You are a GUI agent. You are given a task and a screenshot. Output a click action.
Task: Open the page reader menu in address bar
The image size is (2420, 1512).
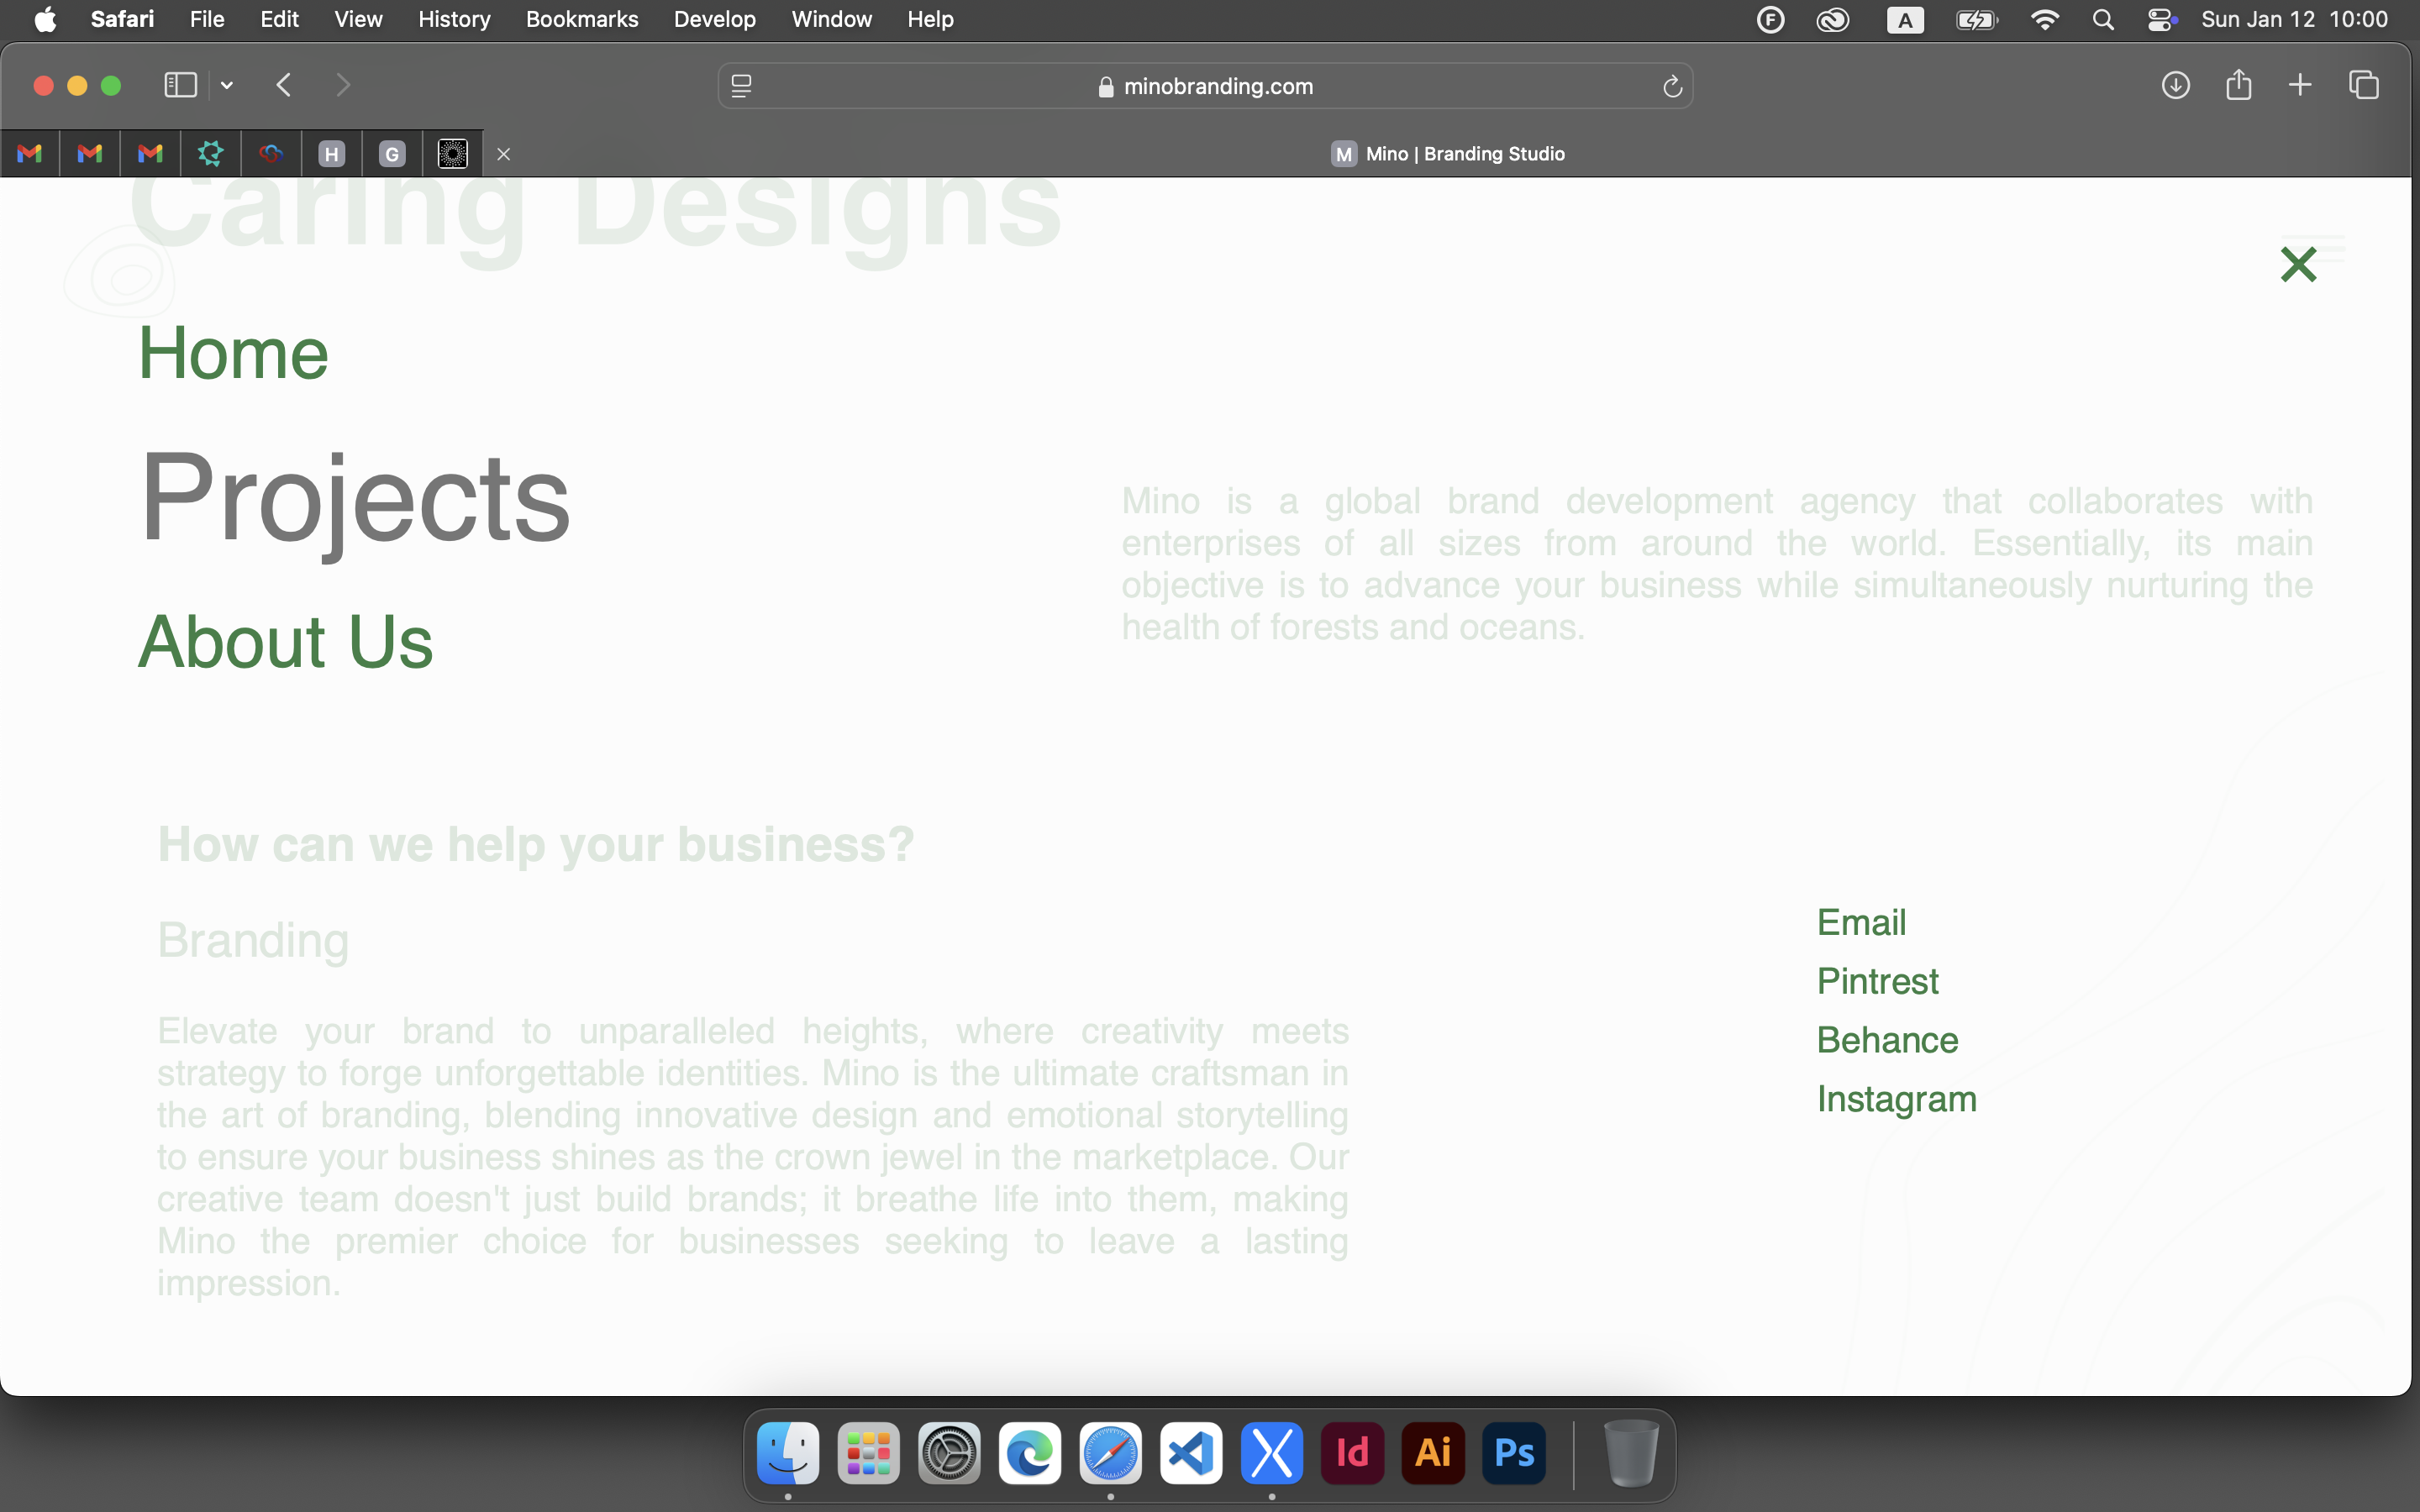741,87
